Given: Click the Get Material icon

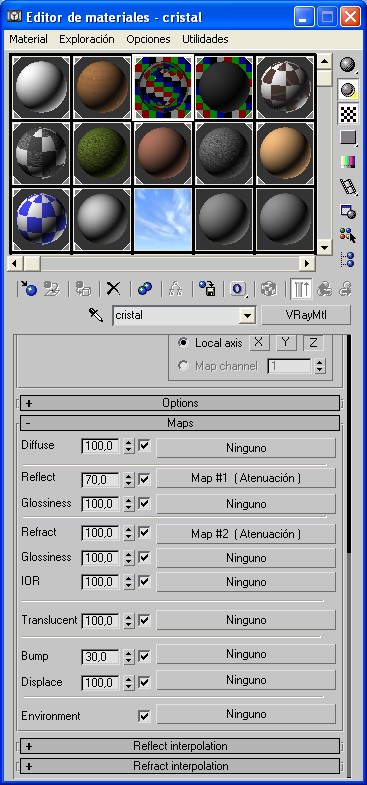Looking at the screenshot, I should pos(28,289).
